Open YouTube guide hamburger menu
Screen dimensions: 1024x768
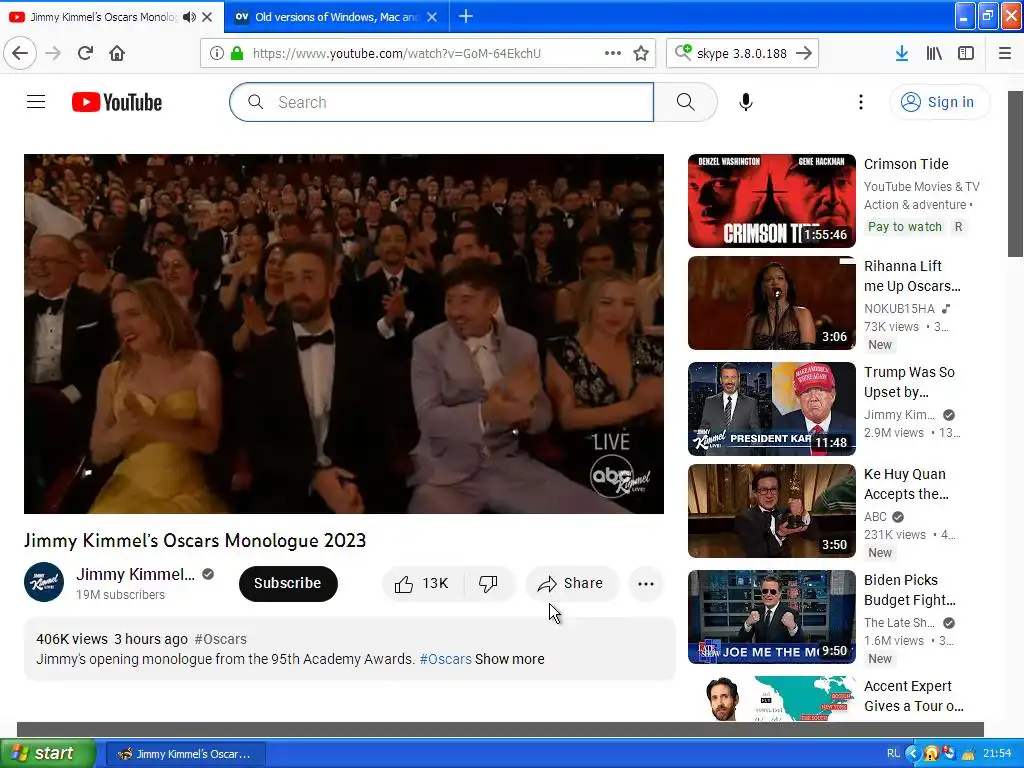tap(36, 102)
